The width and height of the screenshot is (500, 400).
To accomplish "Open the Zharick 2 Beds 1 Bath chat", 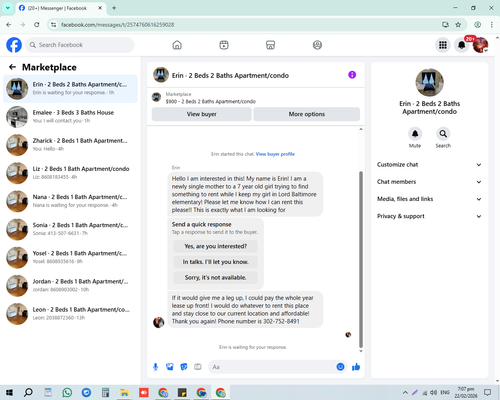I will pyautogui.click(x=70, y=145).
